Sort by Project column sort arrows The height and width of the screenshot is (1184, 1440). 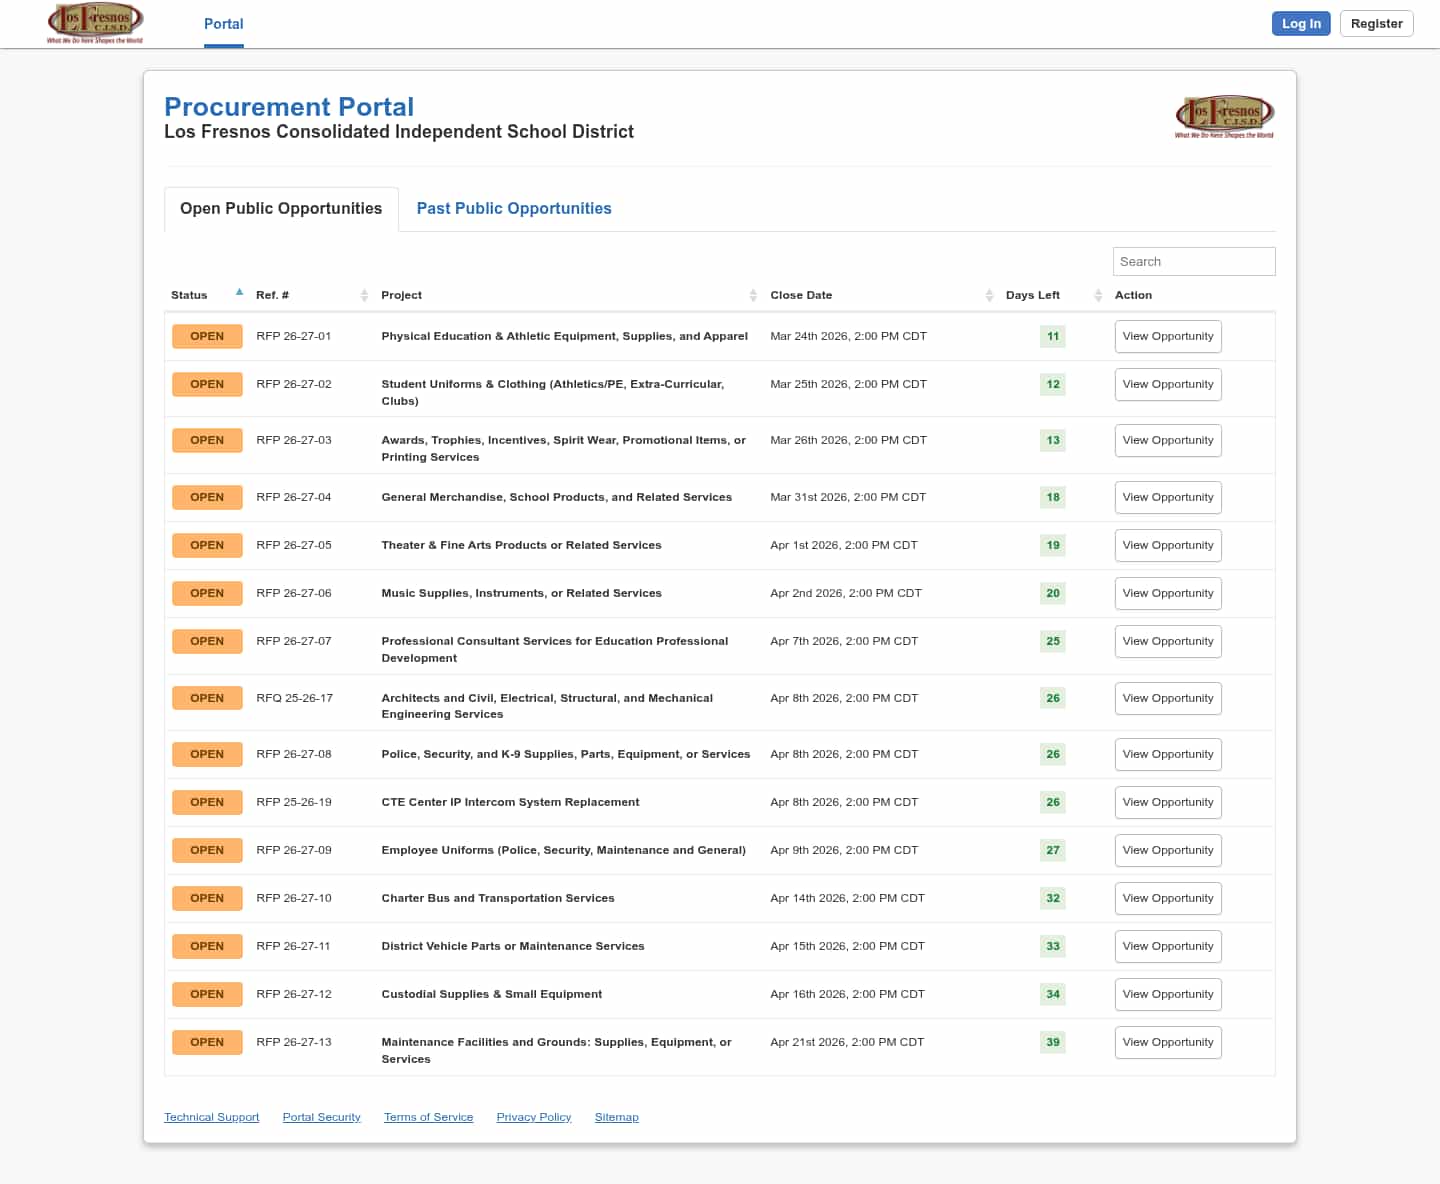753,295
